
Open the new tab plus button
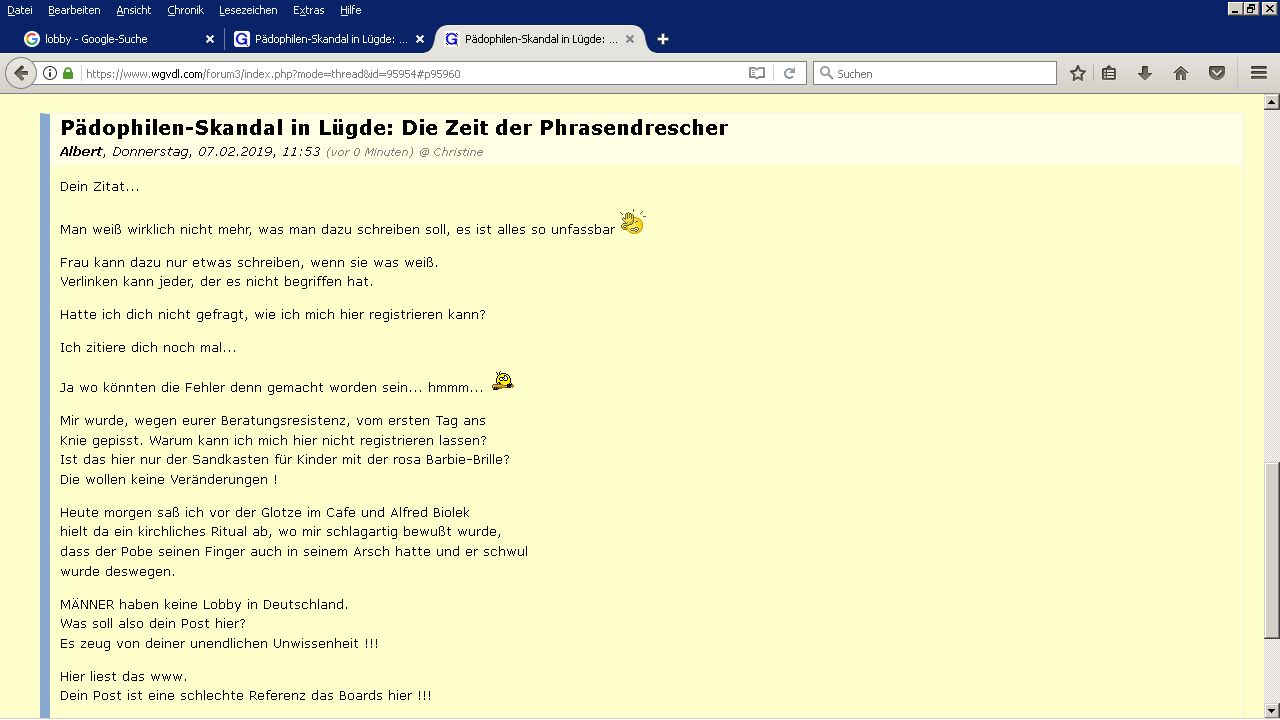(x=662, y=39)
